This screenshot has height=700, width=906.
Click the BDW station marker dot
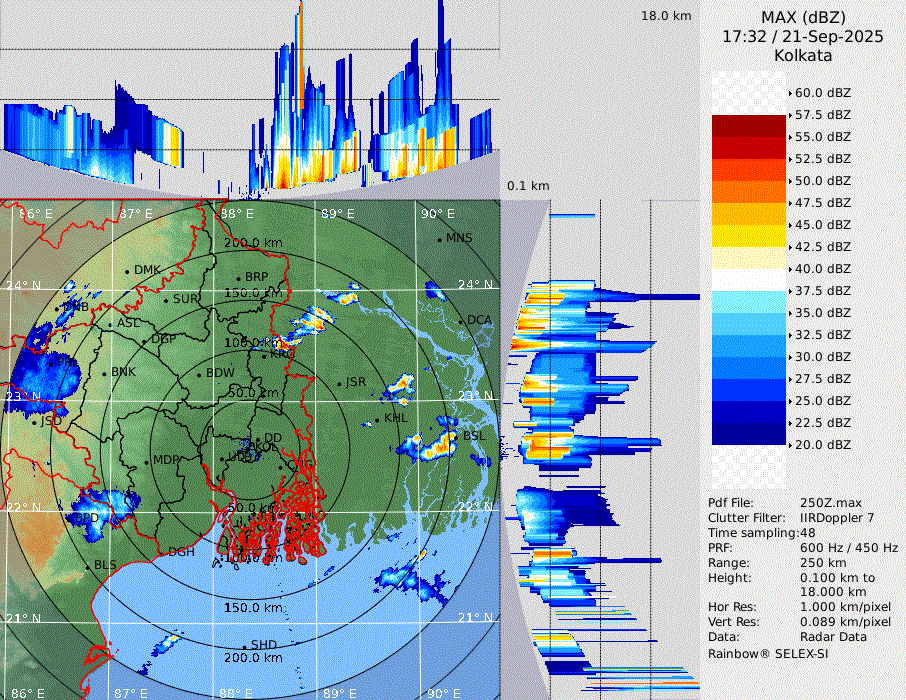tap(199, 374)
